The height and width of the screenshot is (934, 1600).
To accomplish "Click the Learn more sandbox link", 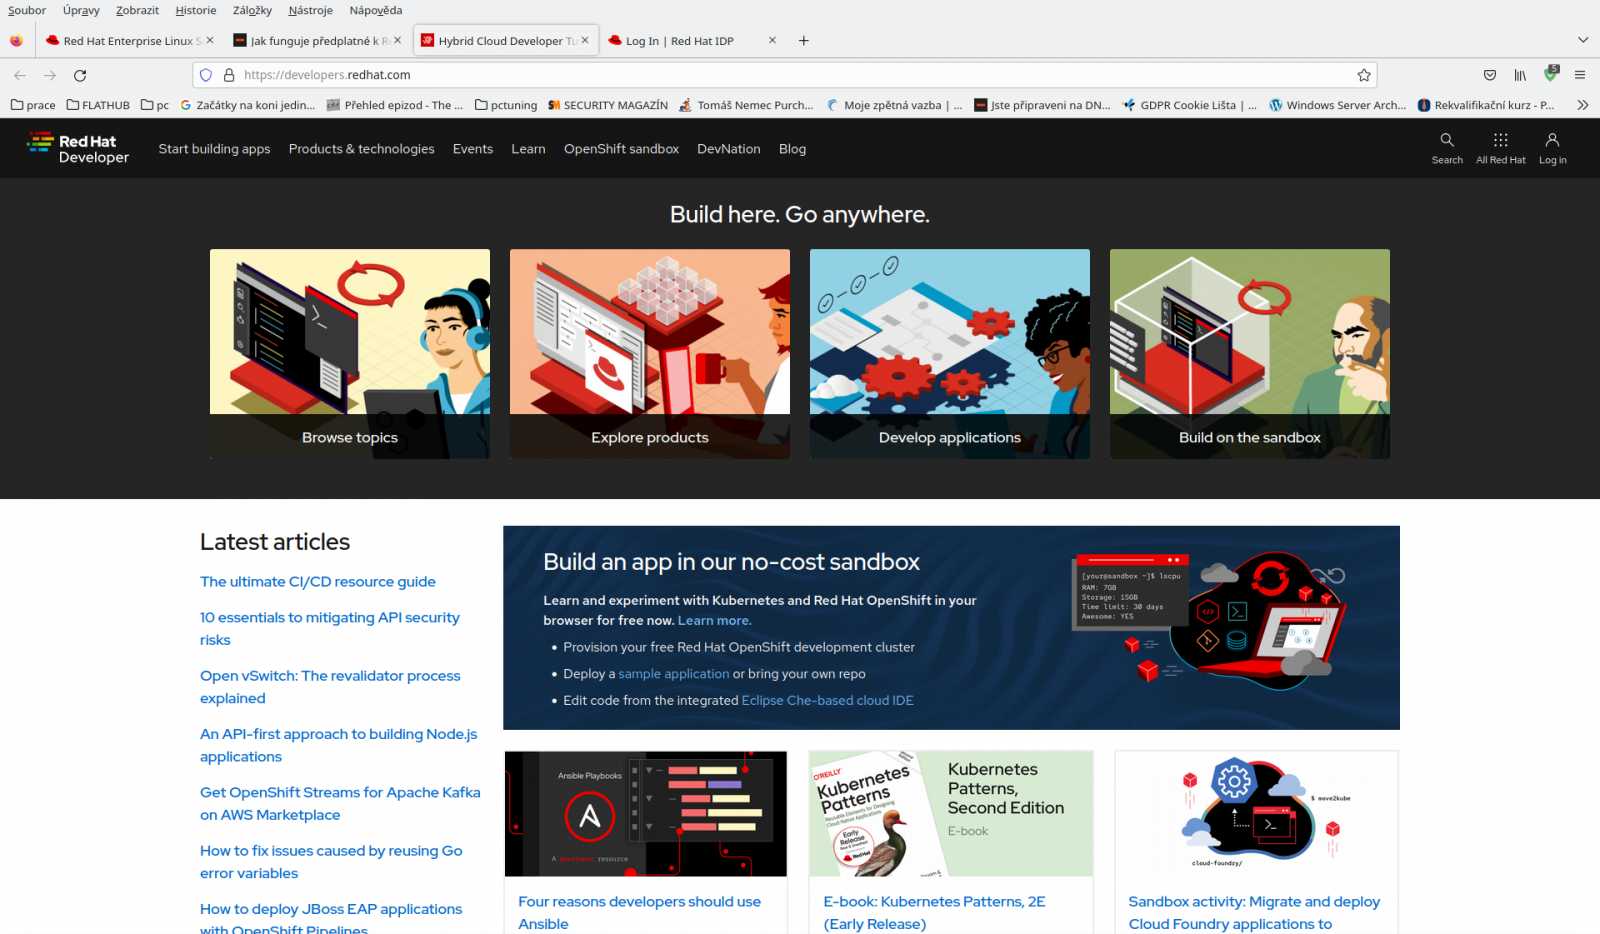I will coord(714,620).
